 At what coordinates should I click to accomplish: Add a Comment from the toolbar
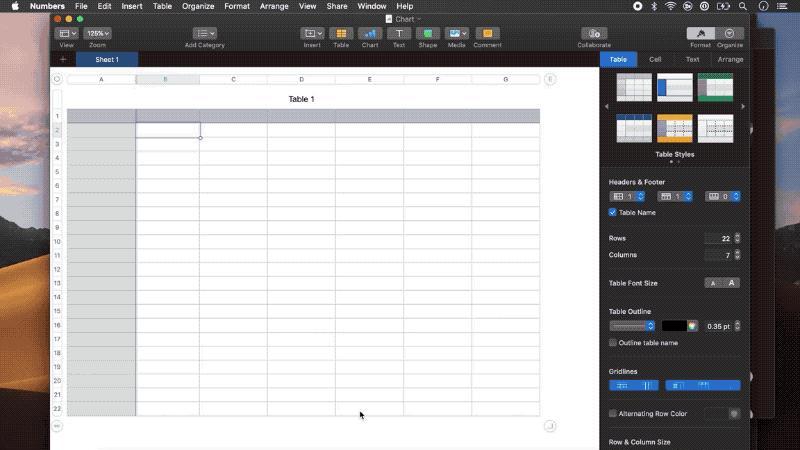[x=487, y=34]
